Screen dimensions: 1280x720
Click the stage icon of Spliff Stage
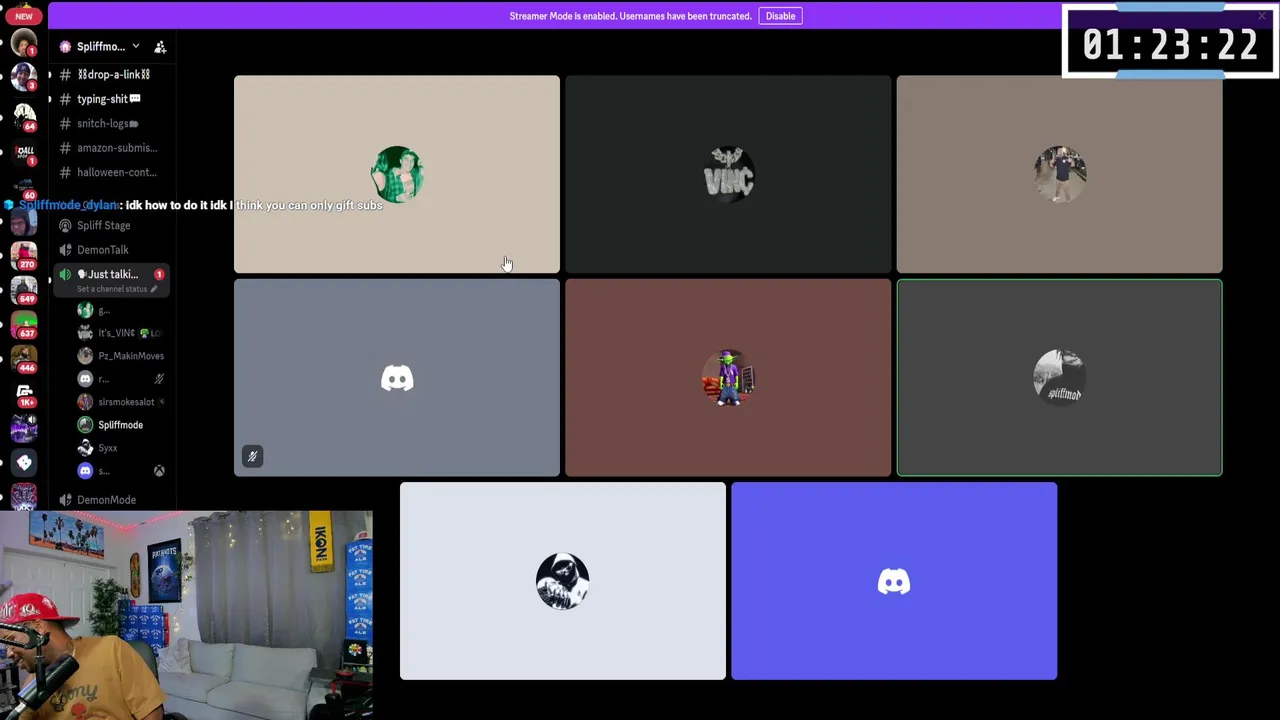(65, 226)
